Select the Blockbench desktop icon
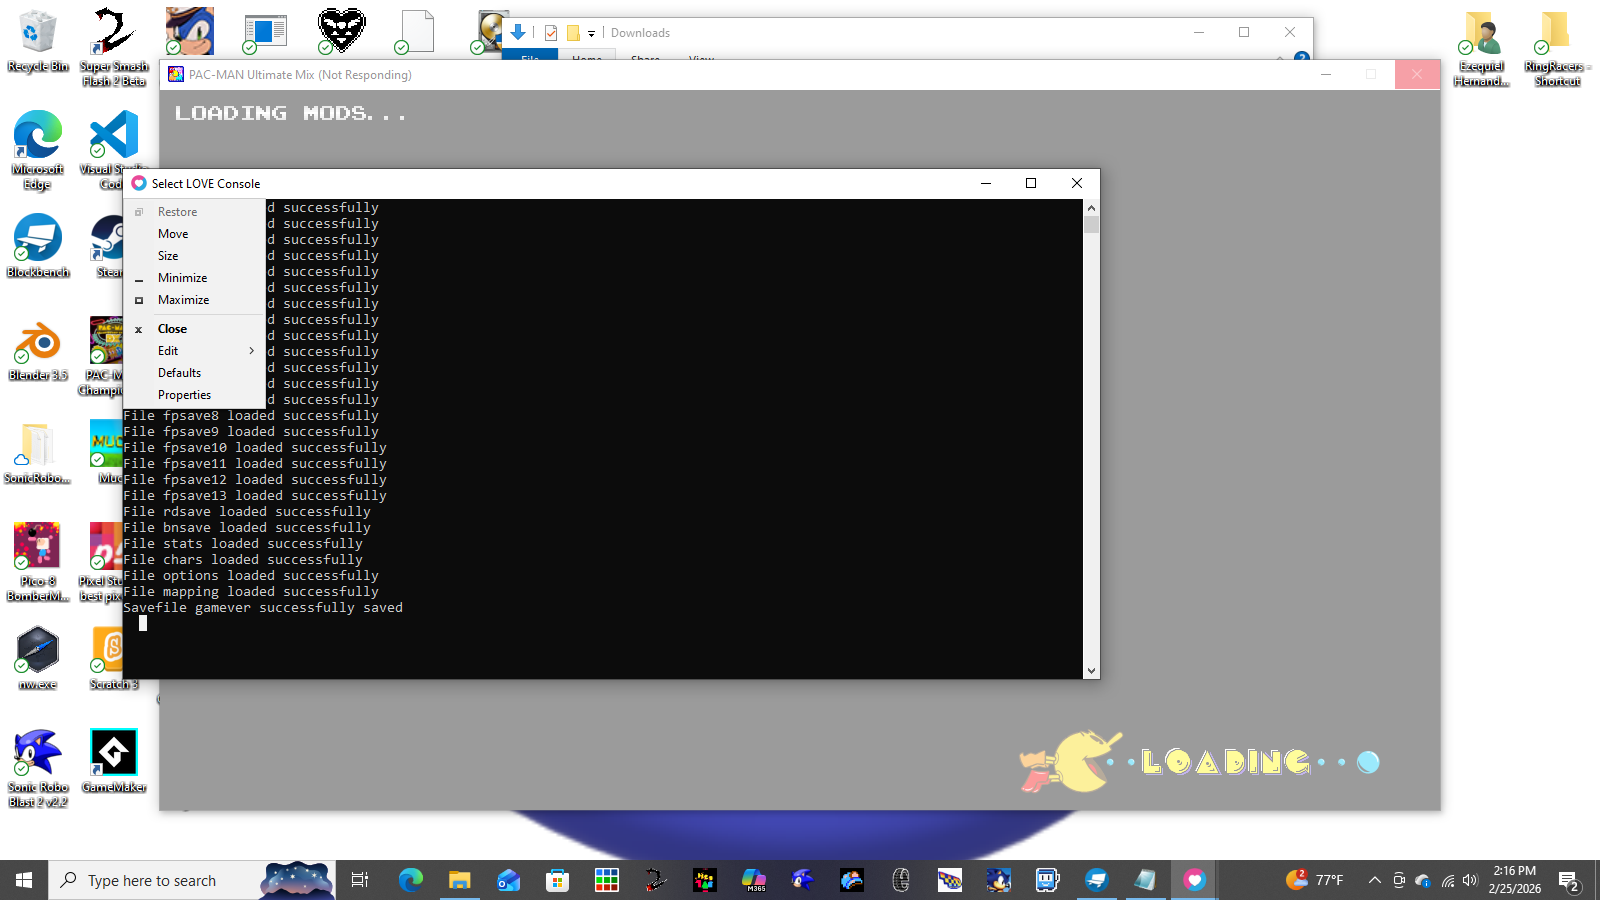This screenshot has height=900, width=1600. click(37, 247)
